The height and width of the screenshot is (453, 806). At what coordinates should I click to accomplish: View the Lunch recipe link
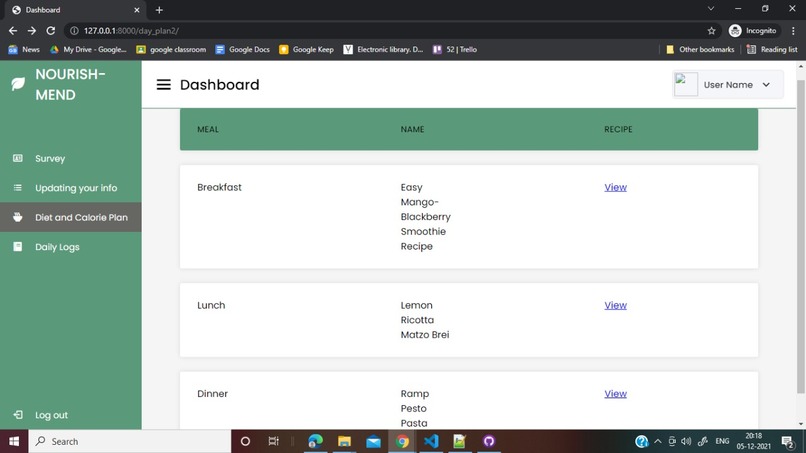615,305
